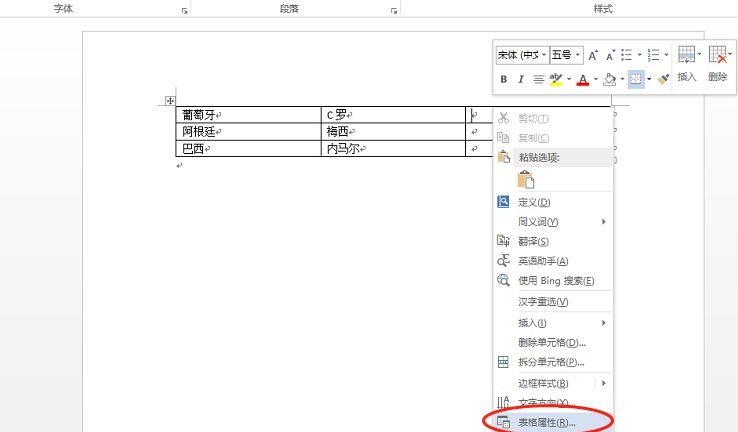The width and height of the screenshot is (738, 432).
Task: Click the bullet list icon
Action: (627, 55)
